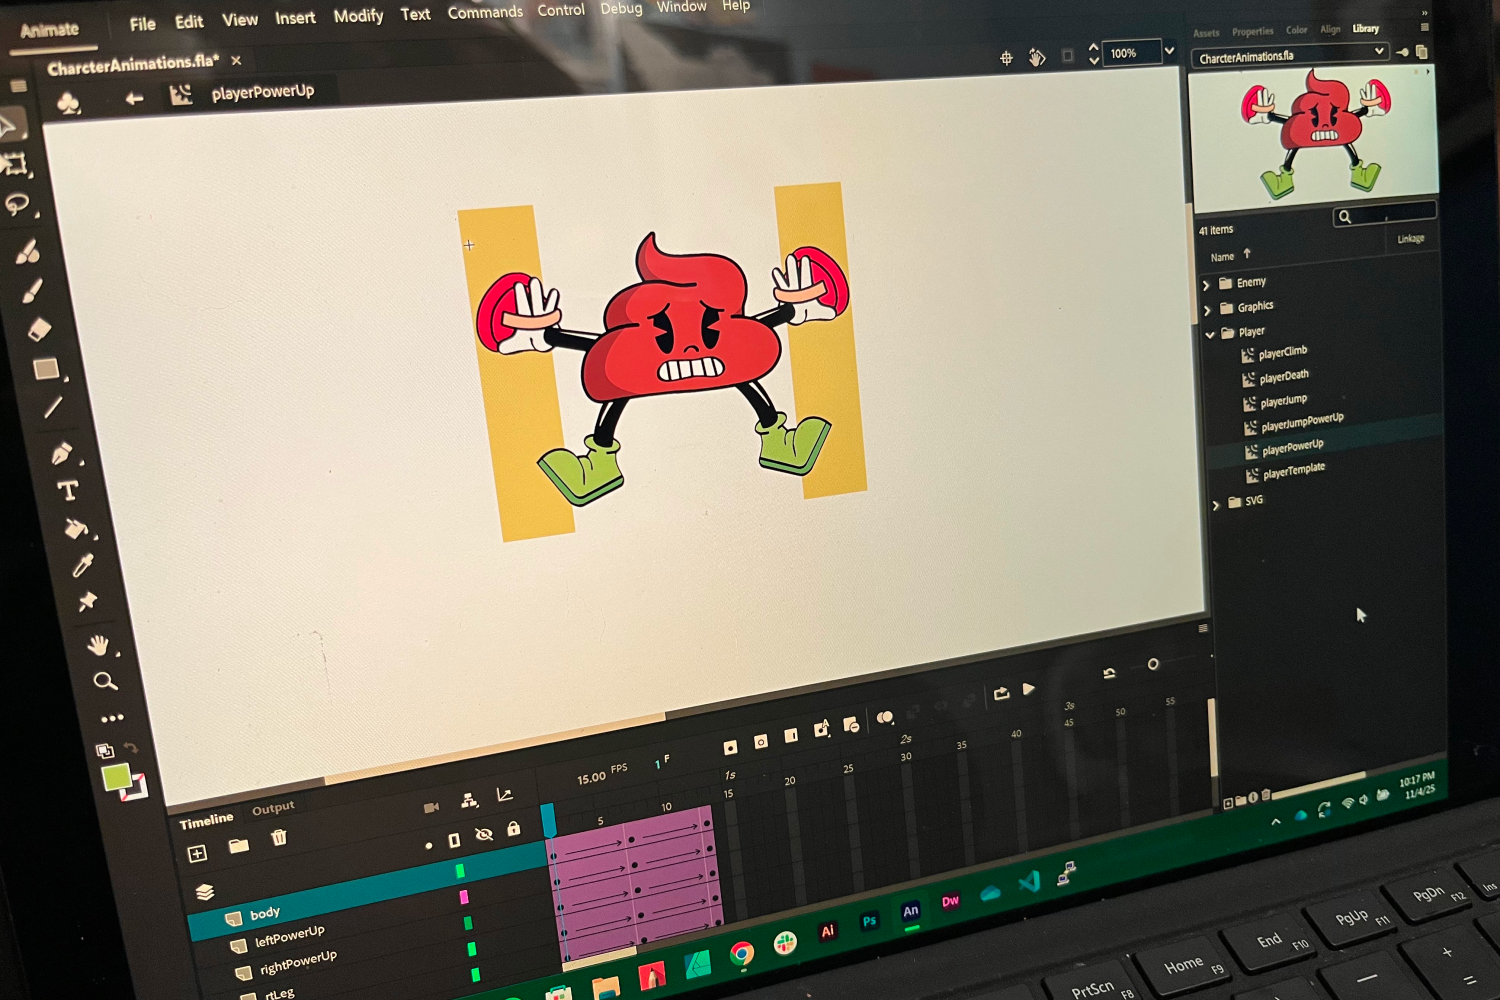Click the Insert Blank Keyframe icon
1500x1000 pixels.
[x=760, y=741]
